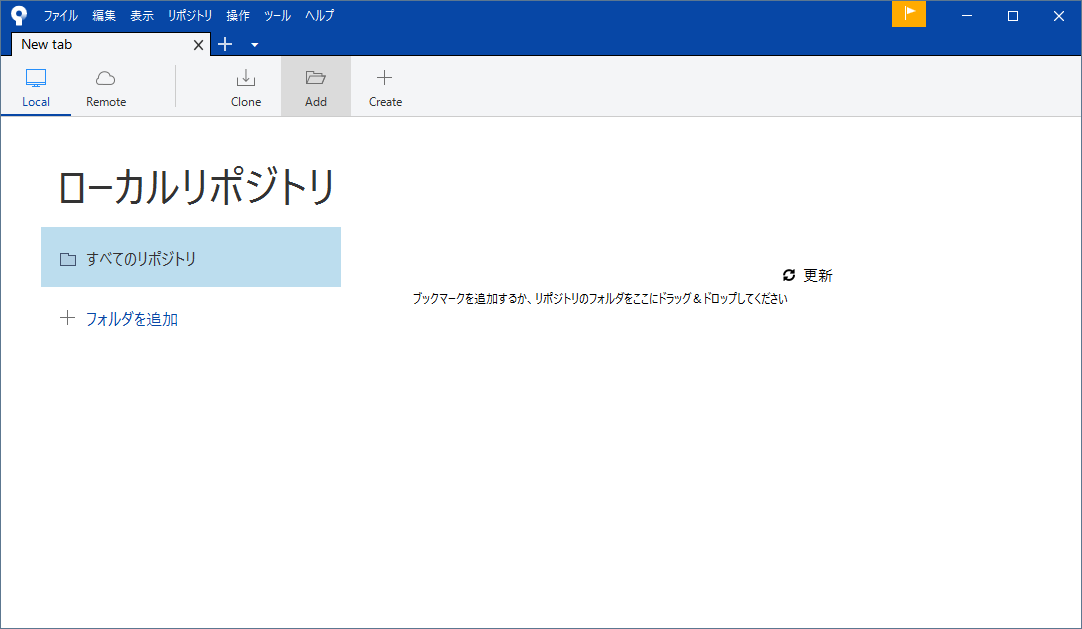Close the New tab
Image resolution: width=1082 pixels, height=629 pixels.
pos(197,44)
